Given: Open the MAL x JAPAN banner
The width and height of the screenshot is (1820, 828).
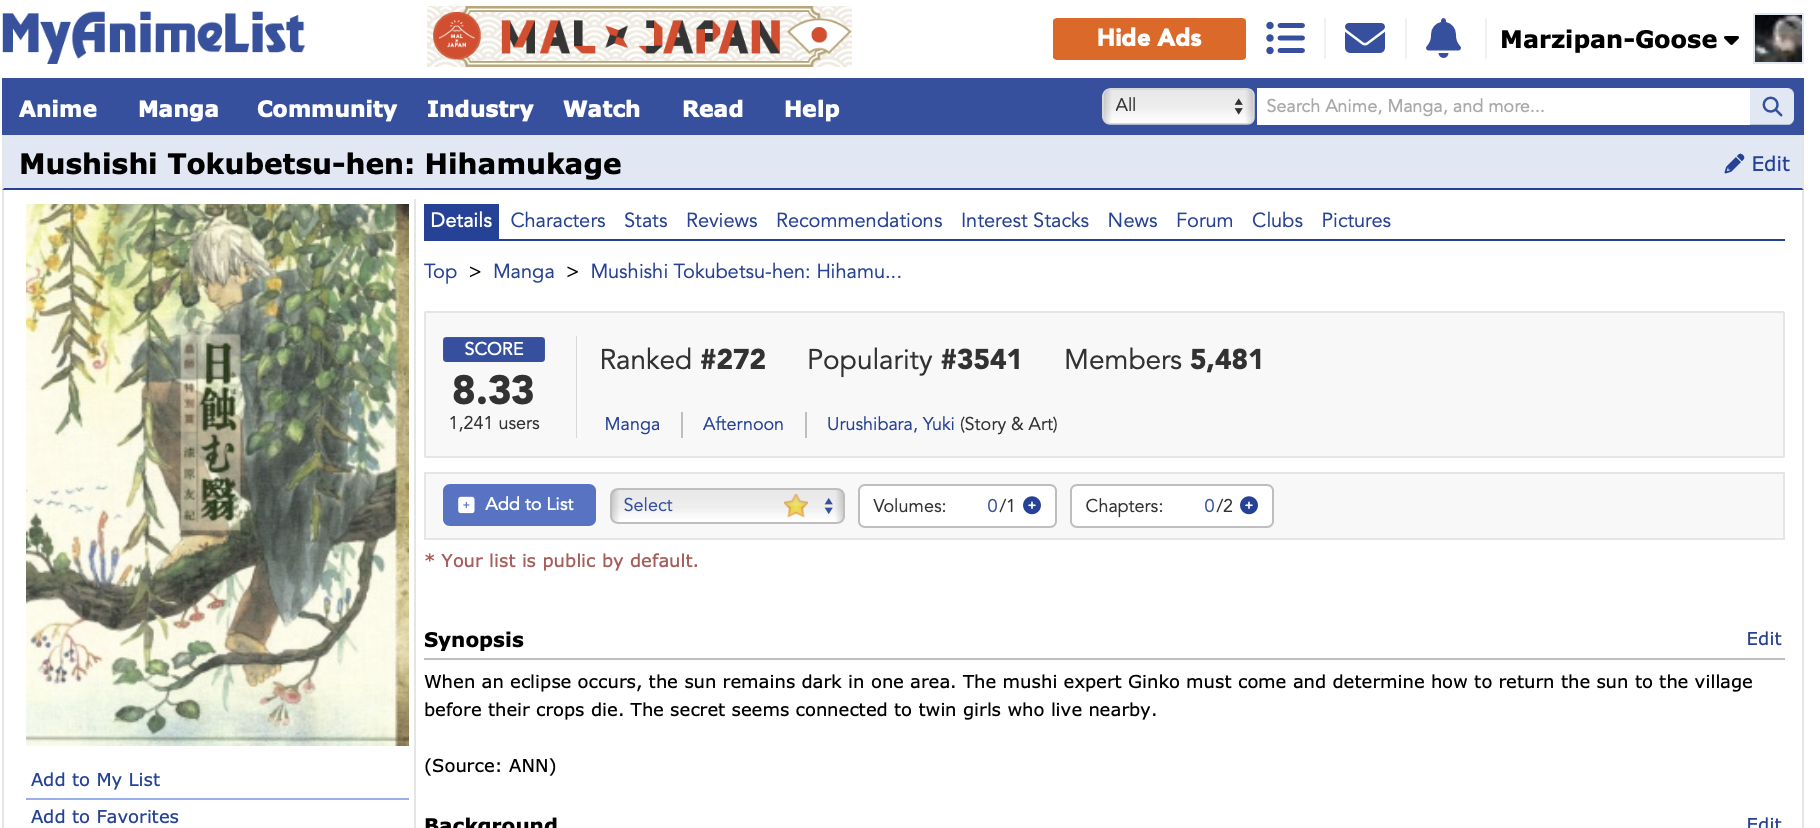Looking at the screenshot, I should click(639, 37).
